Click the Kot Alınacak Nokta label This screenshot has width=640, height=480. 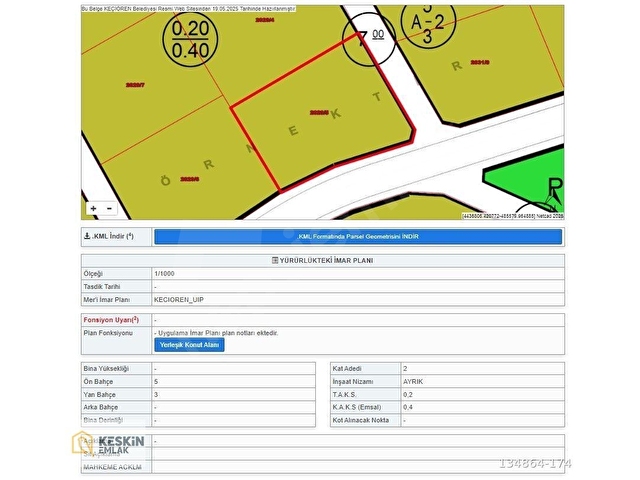point(361,420)
